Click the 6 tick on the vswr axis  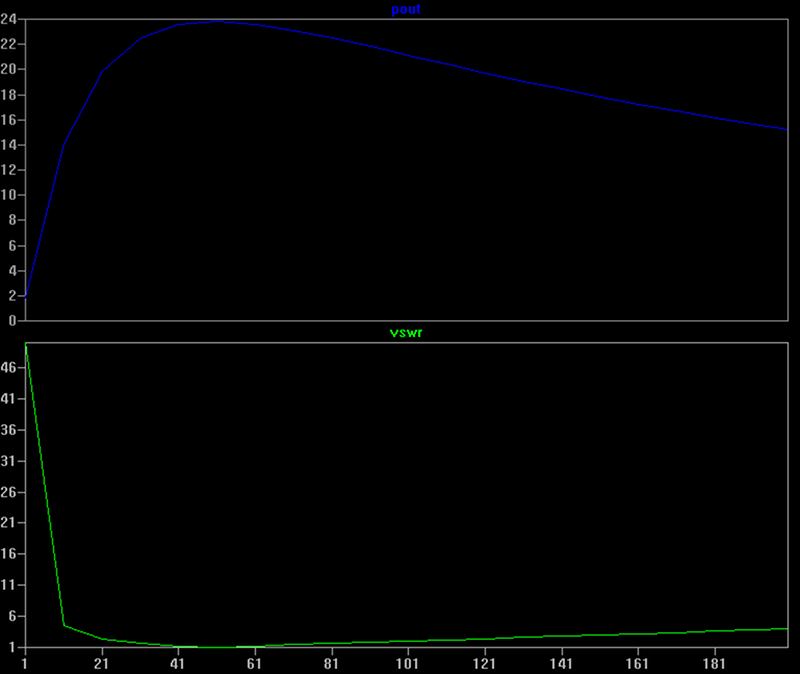pyautogui.click(x=12, y=616)
